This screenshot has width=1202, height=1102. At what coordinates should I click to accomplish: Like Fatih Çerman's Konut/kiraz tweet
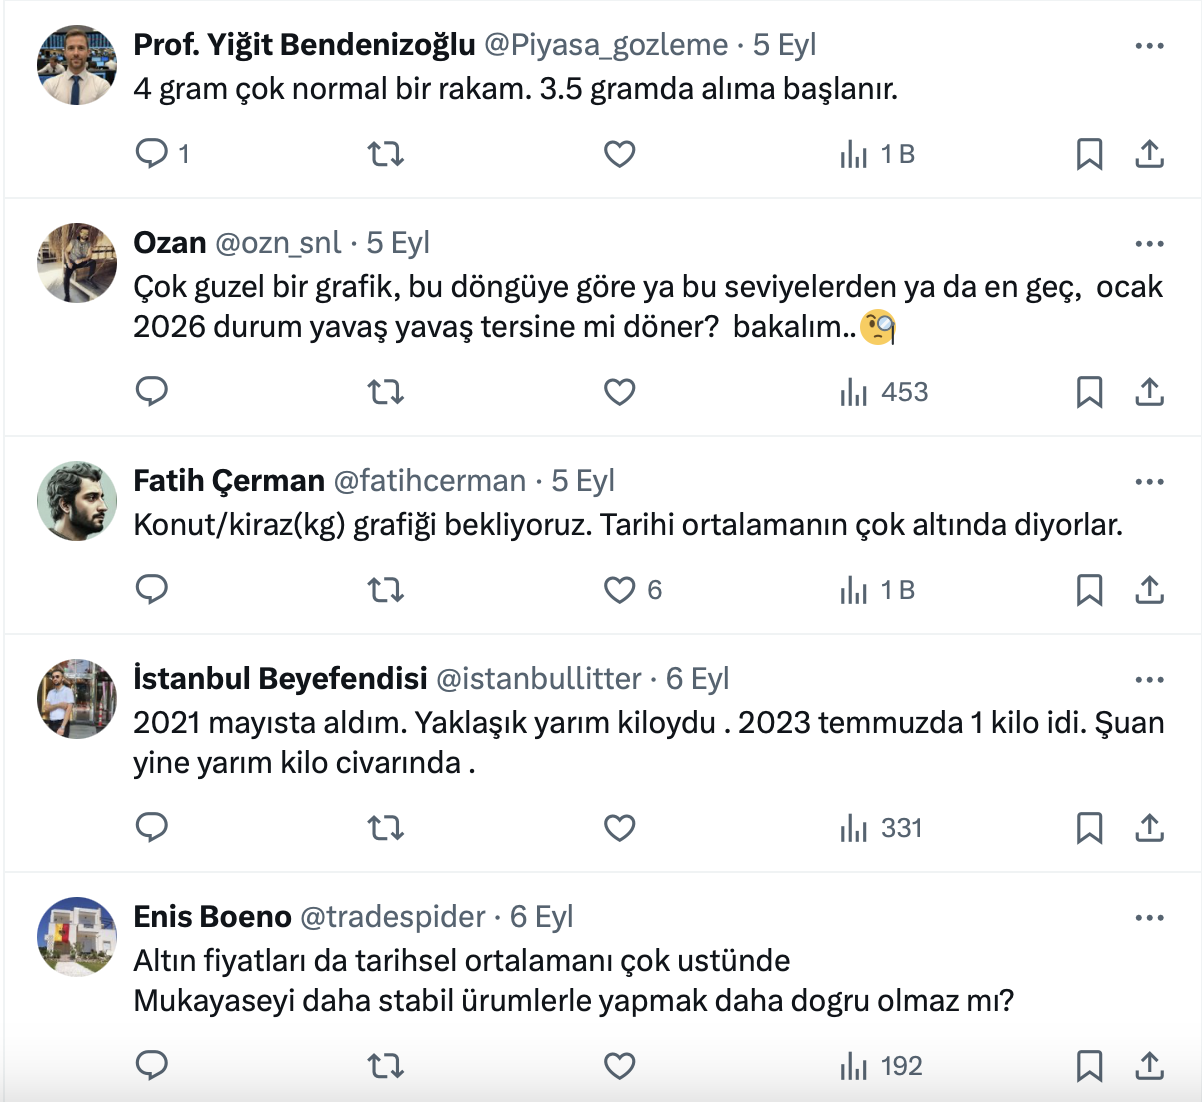tap(620, 590)
